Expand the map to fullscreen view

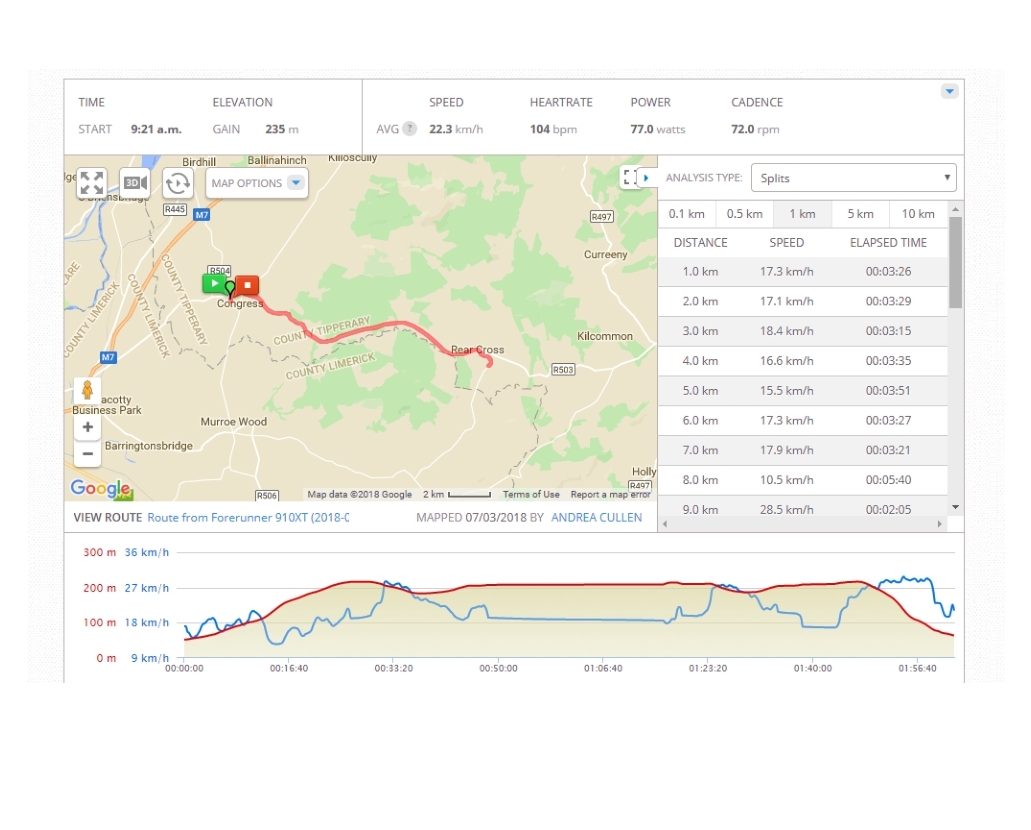[x=91, y=183]
